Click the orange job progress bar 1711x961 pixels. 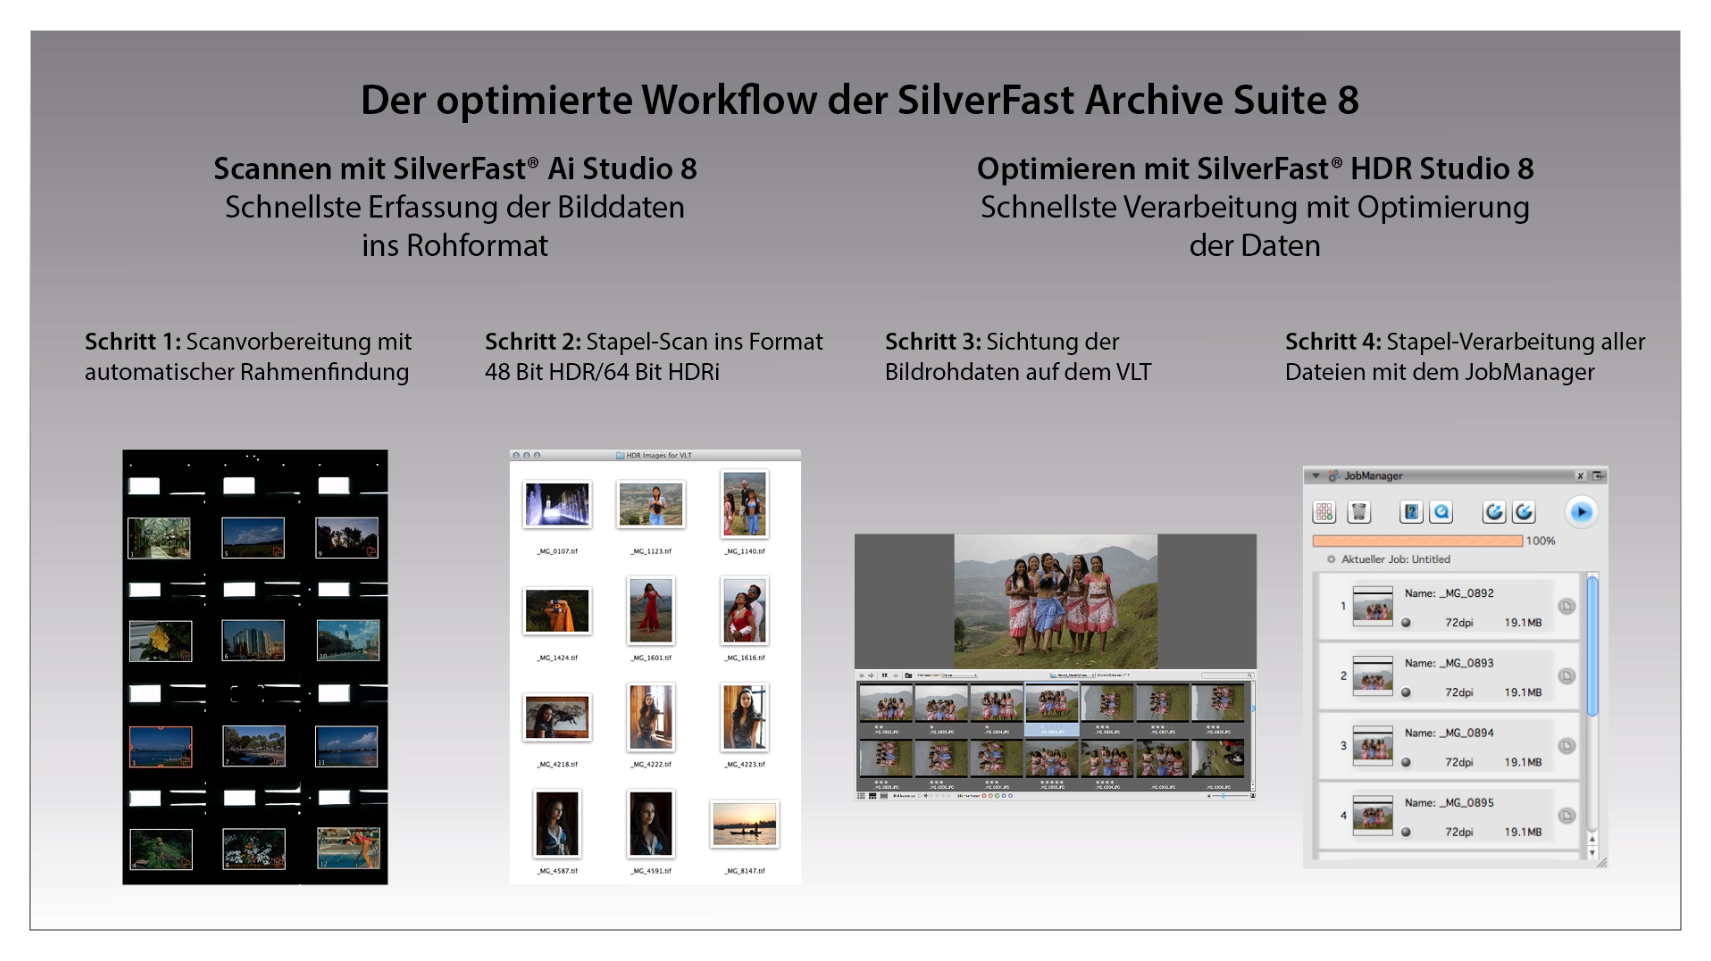pos(1417,541)
